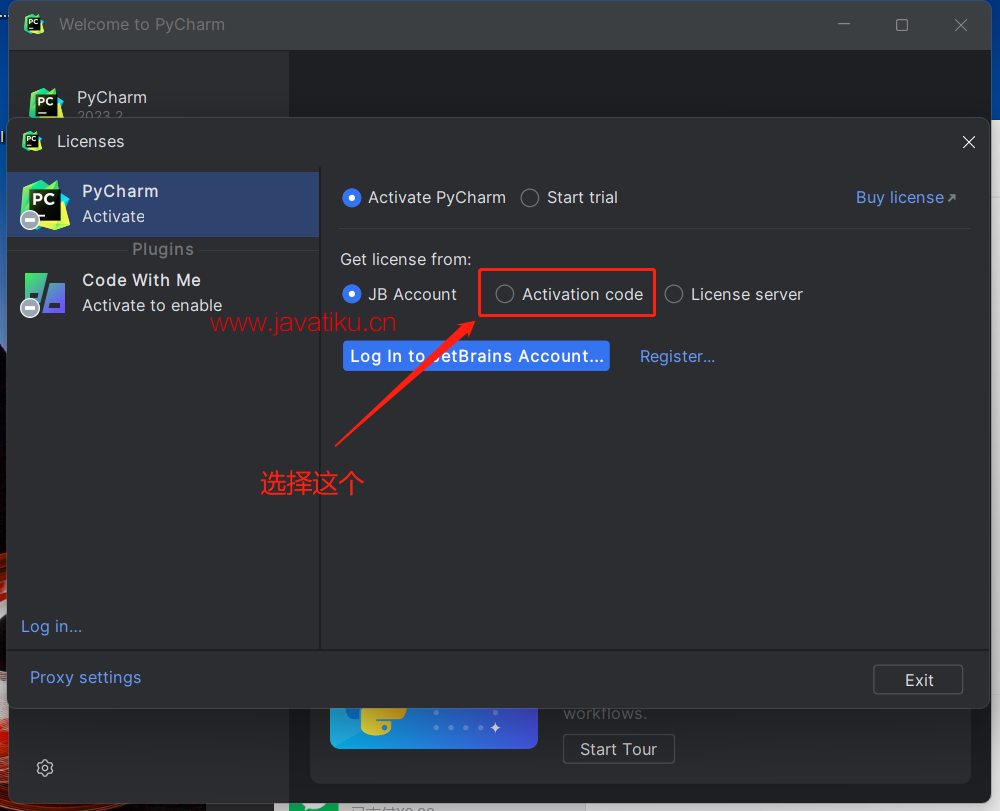1000x811 pixels.
Task: Open settings gear in Welcome window
Action: 45,768
